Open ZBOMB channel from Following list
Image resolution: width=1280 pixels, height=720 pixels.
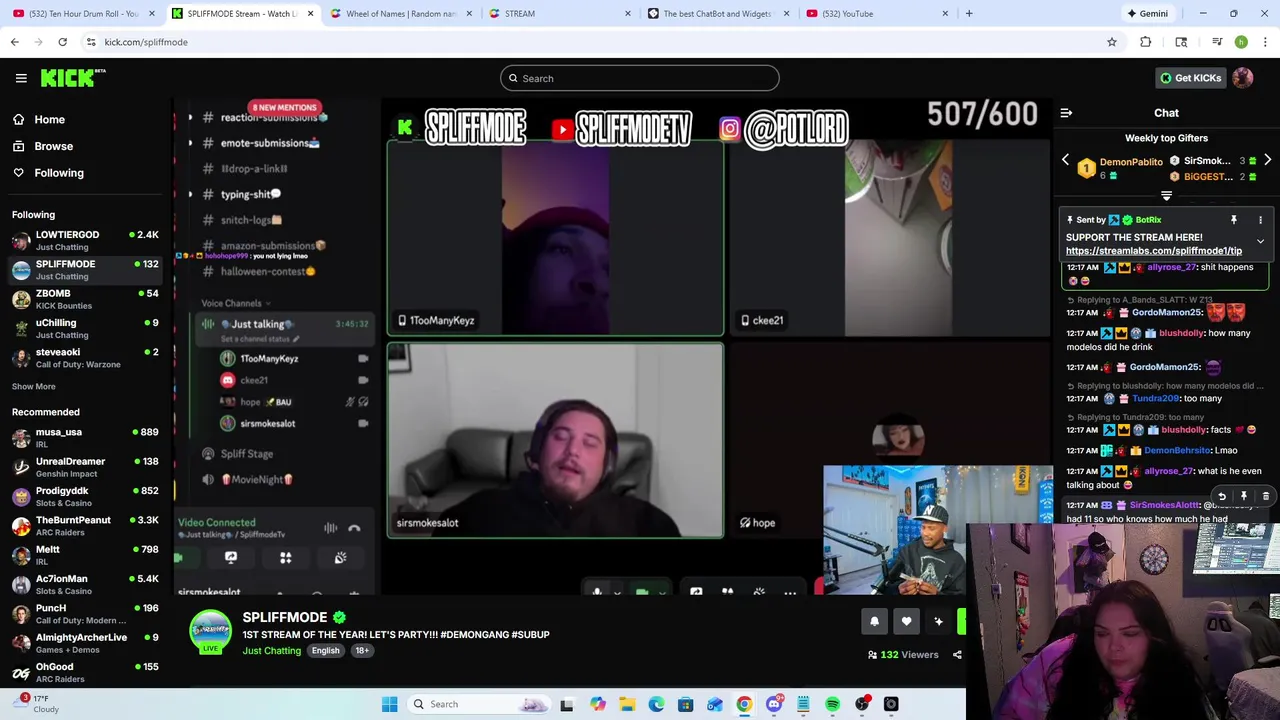85,299
